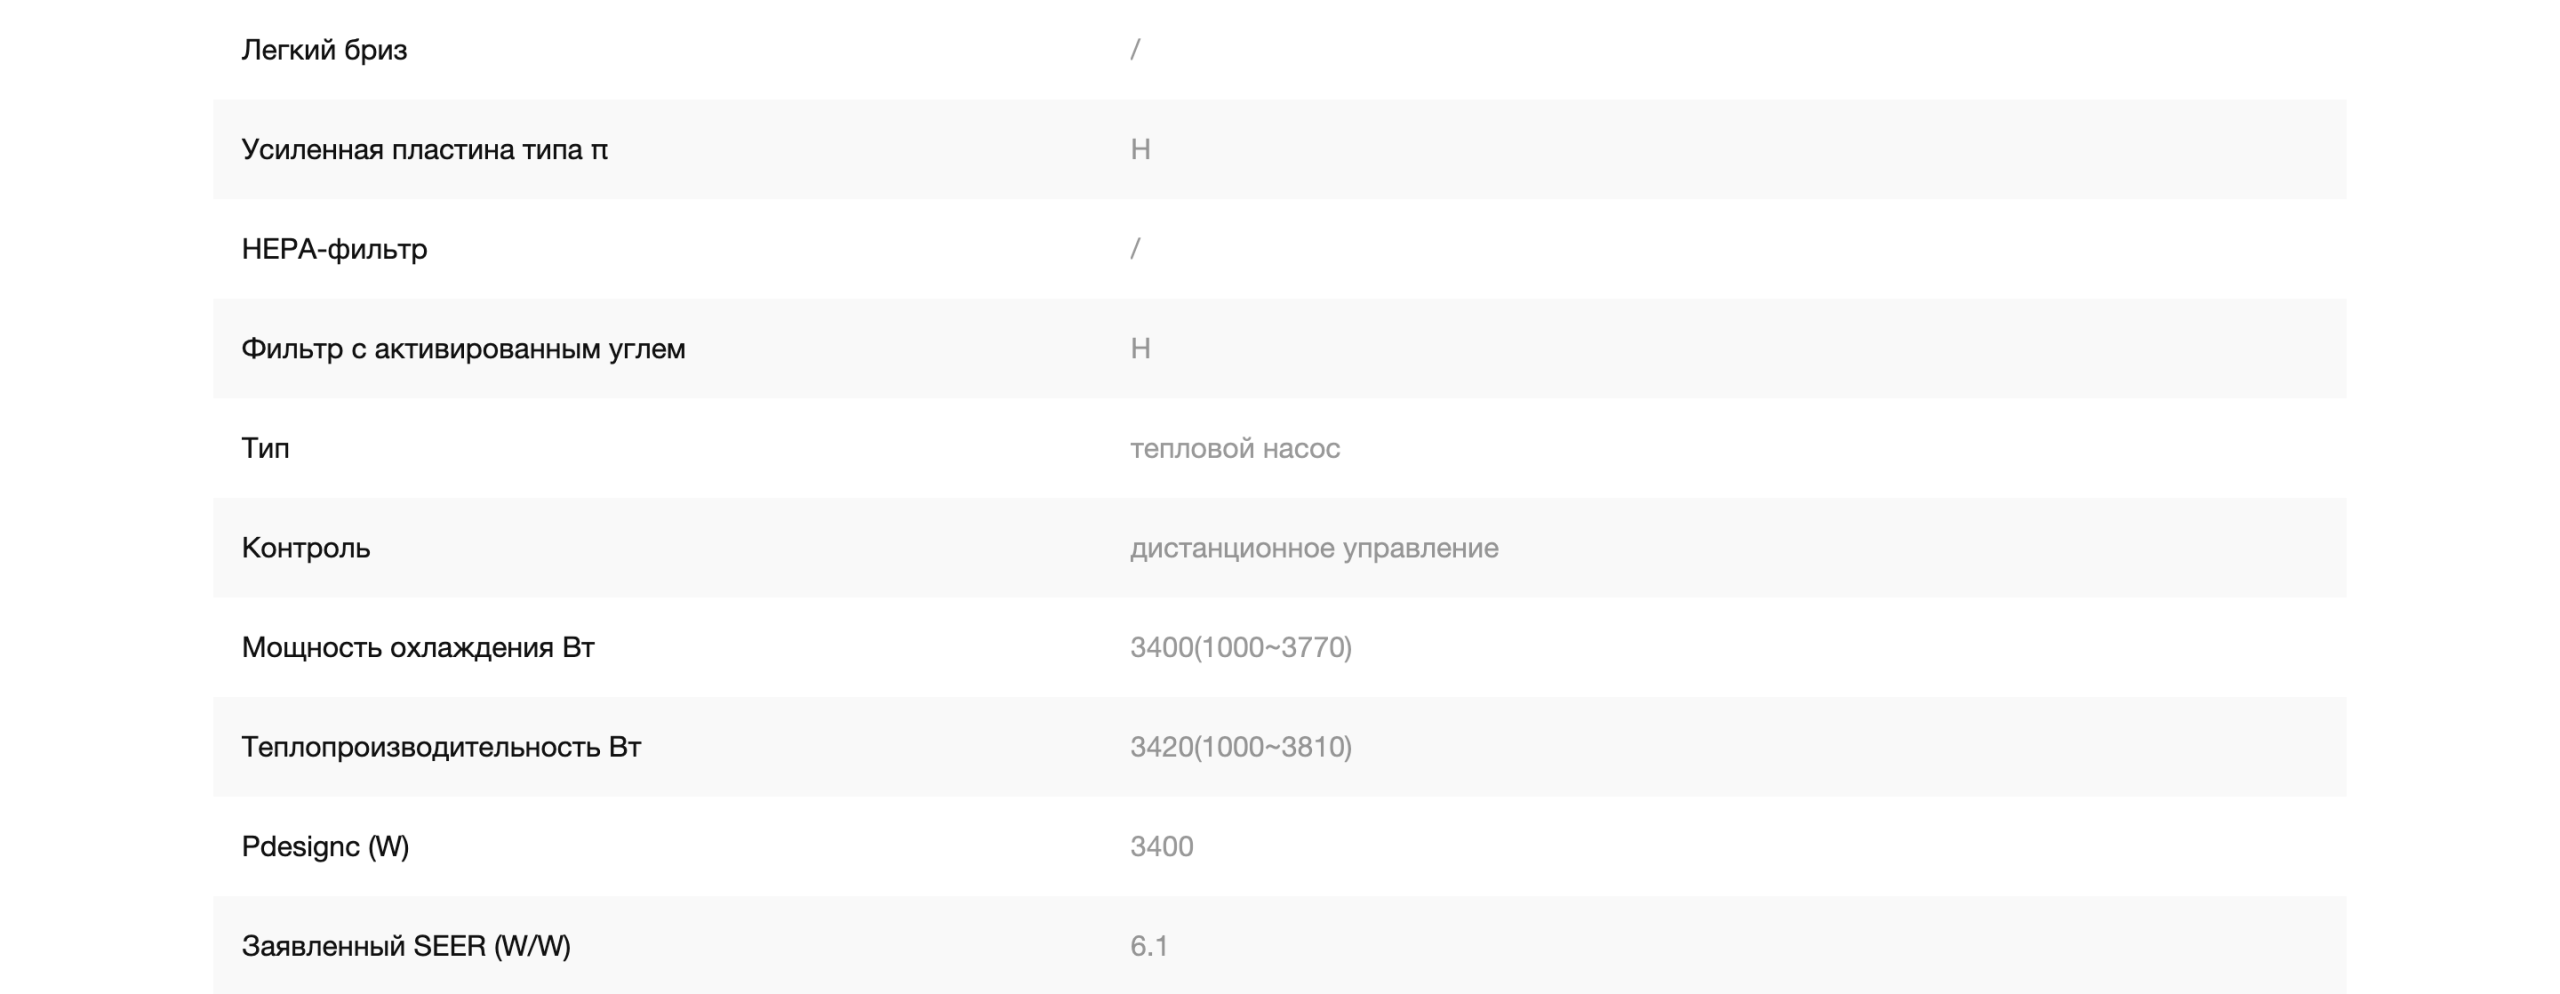
Task: Select the 'дистанционное управление' value text
Action: point(1314,548)
